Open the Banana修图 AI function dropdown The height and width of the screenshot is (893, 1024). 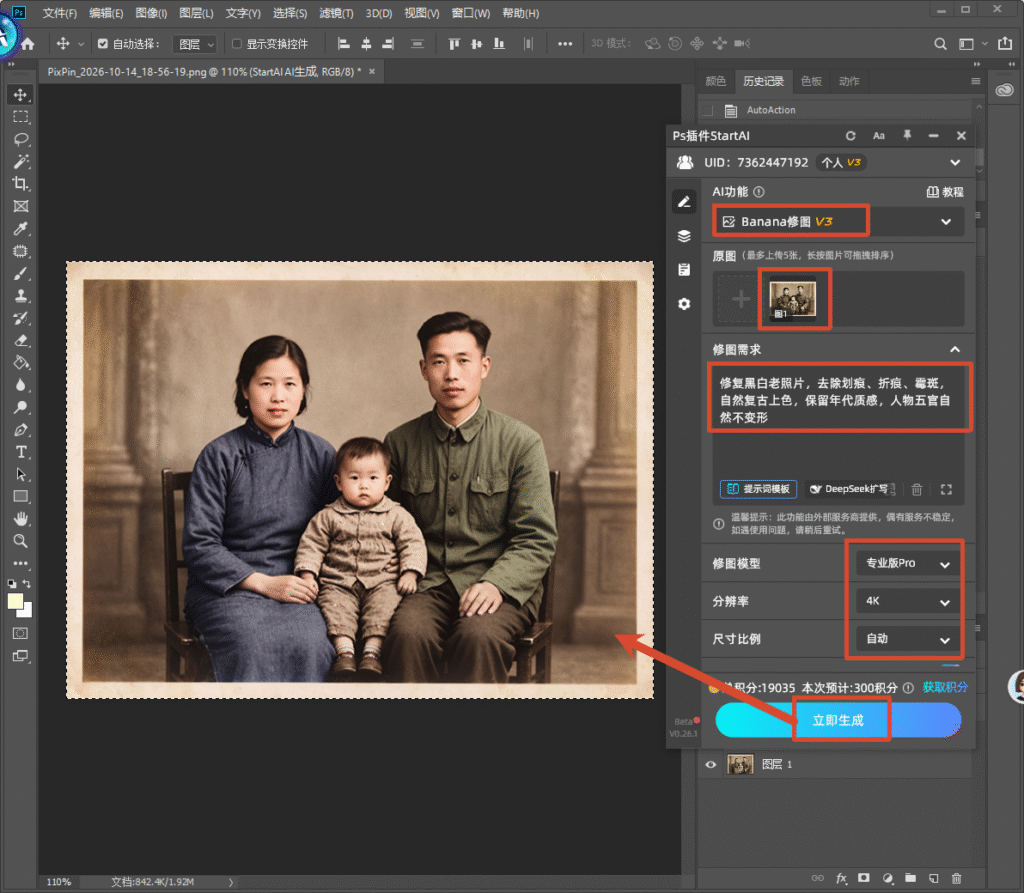click(x=839, y=221)
